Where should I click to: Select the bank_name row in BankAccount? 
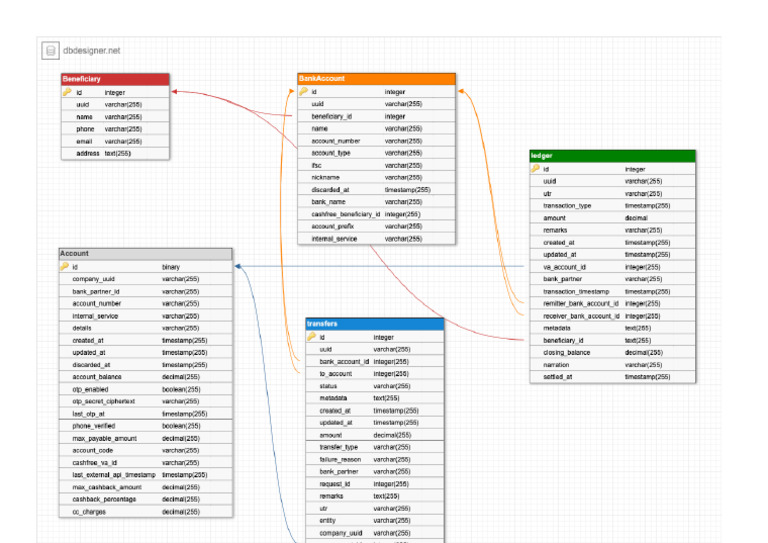pyautogui.click(x=376, y=202)
